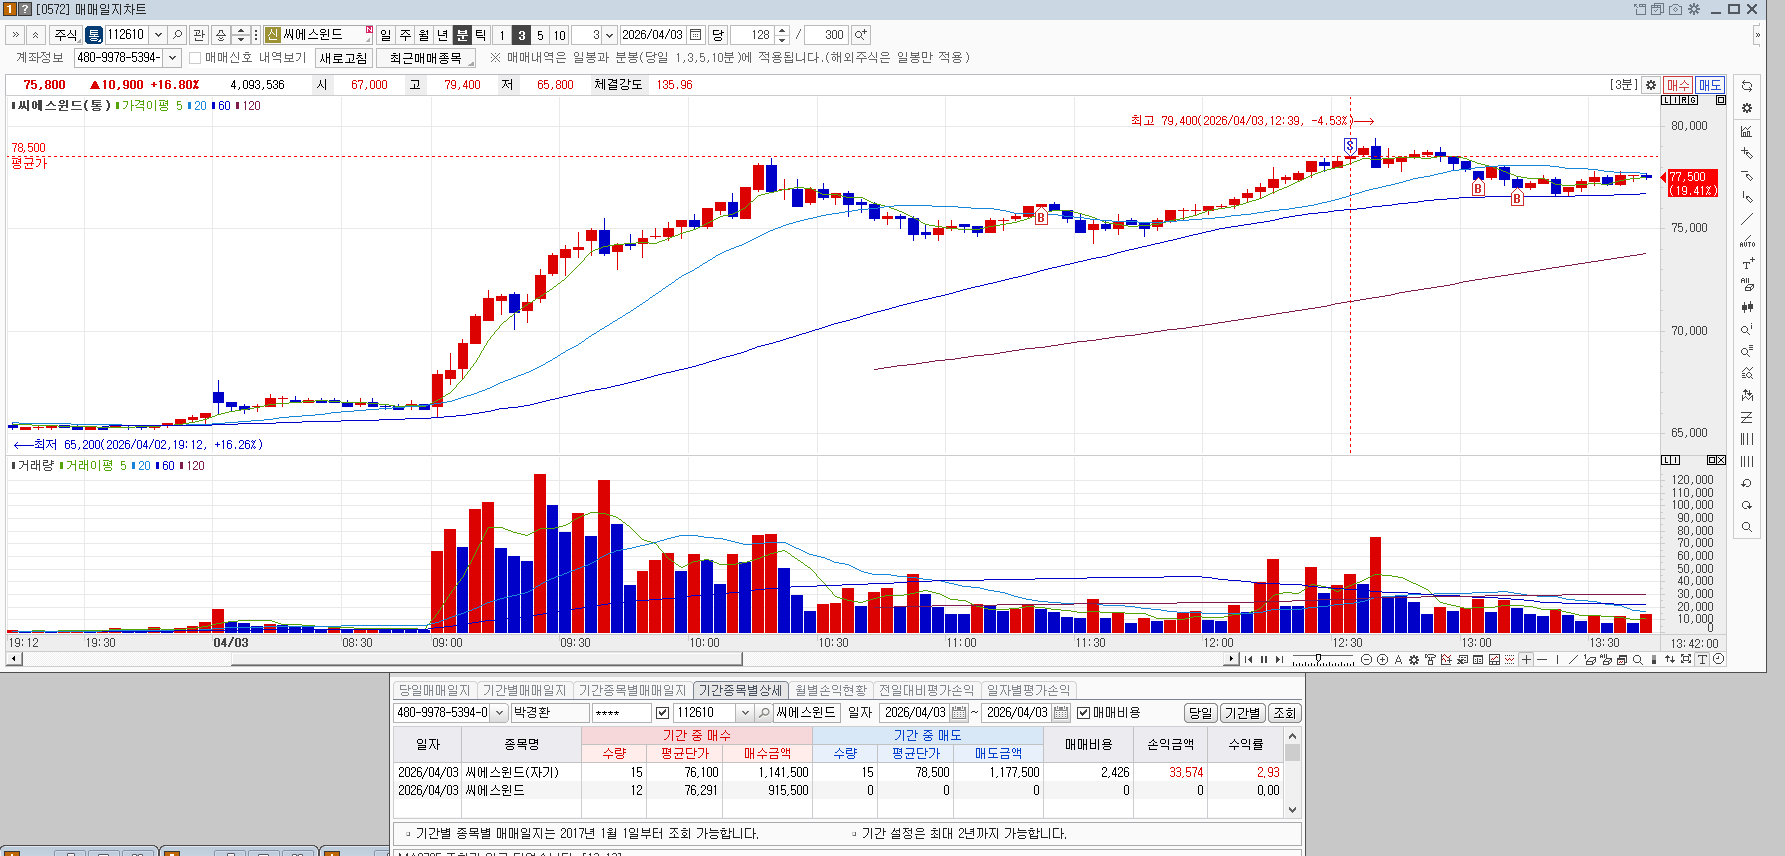Click the 당일 button in journal panel
Image resolution: width=1785 pixels, height=856 pixels.
point(1200,713)
